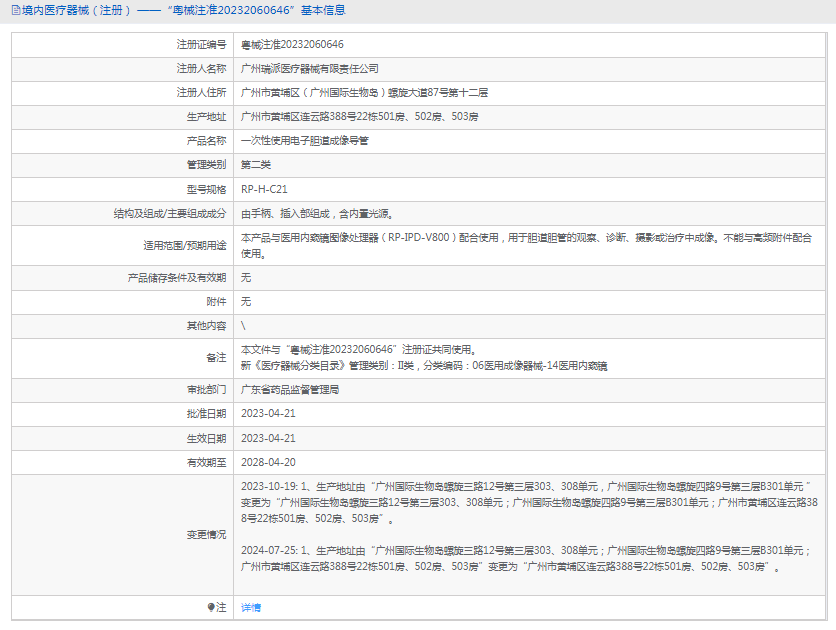Select the registrant address 螺旋大道87号第十二层

[438, 93]
